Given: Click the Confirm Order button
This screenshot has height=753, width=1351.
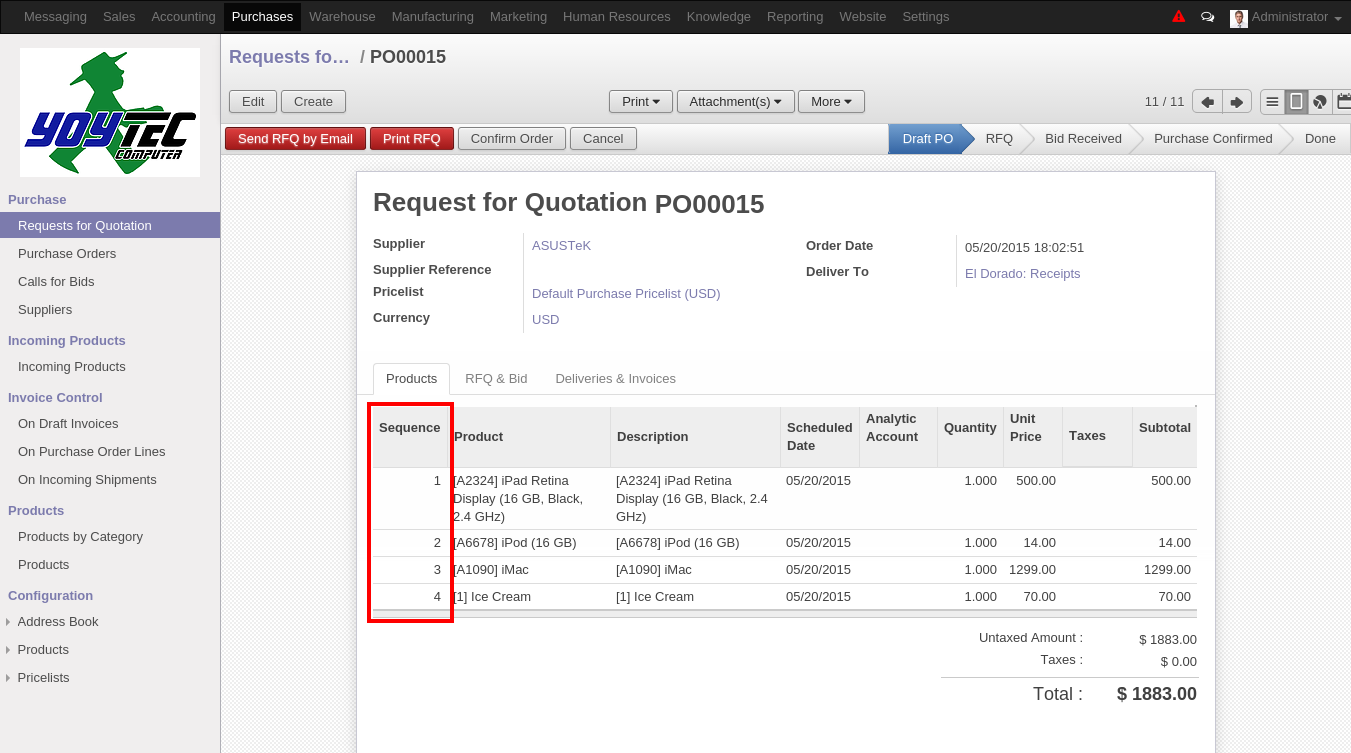Looking at the screenshot, I should [512, 139].
